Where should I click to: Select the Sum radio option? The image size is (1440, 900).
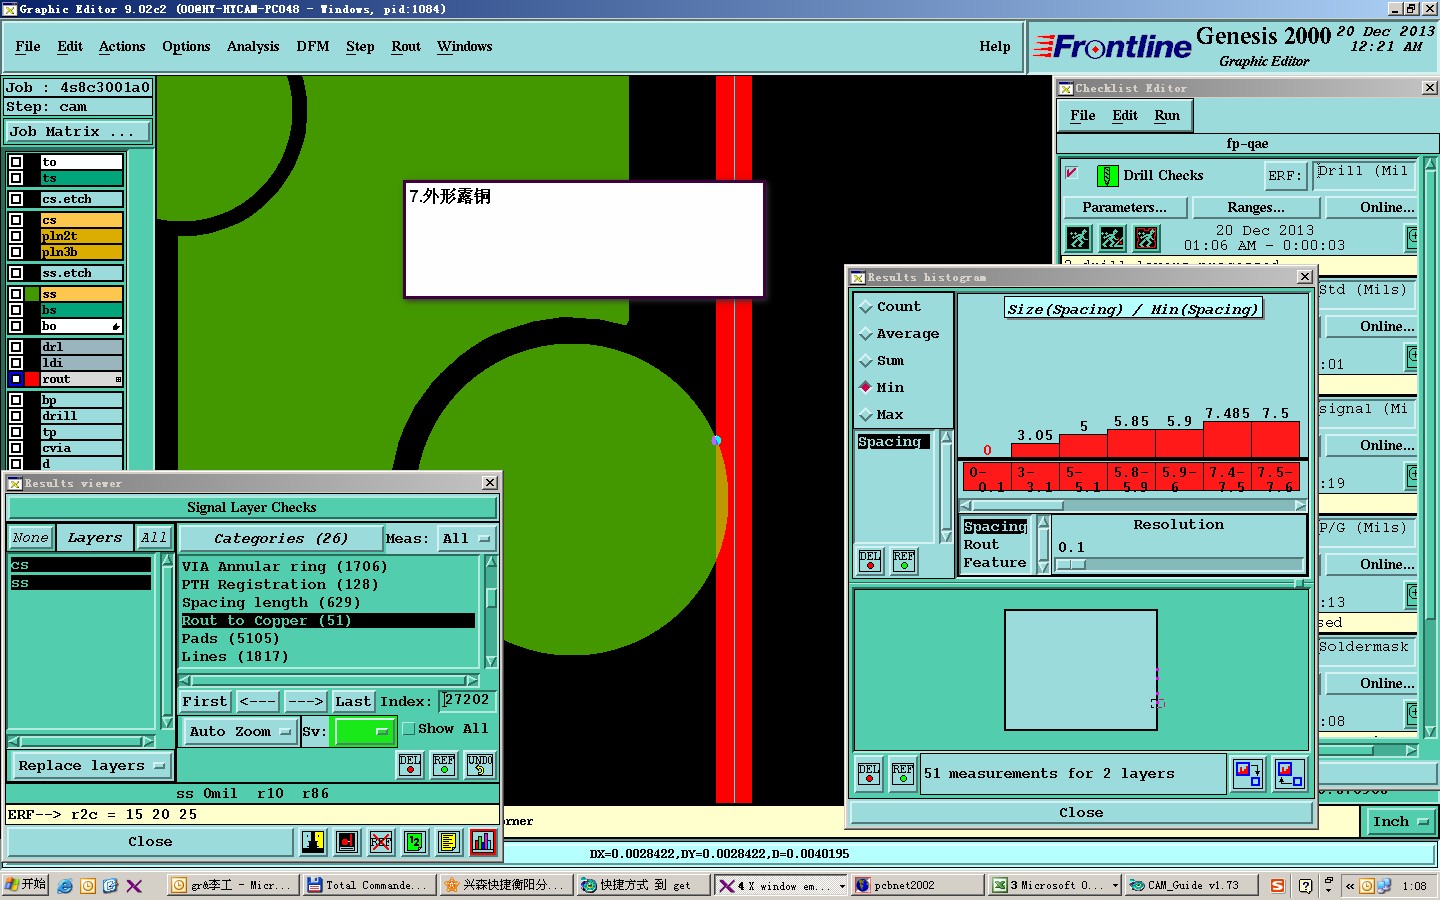pyautogui.click(x=866, y=361)
